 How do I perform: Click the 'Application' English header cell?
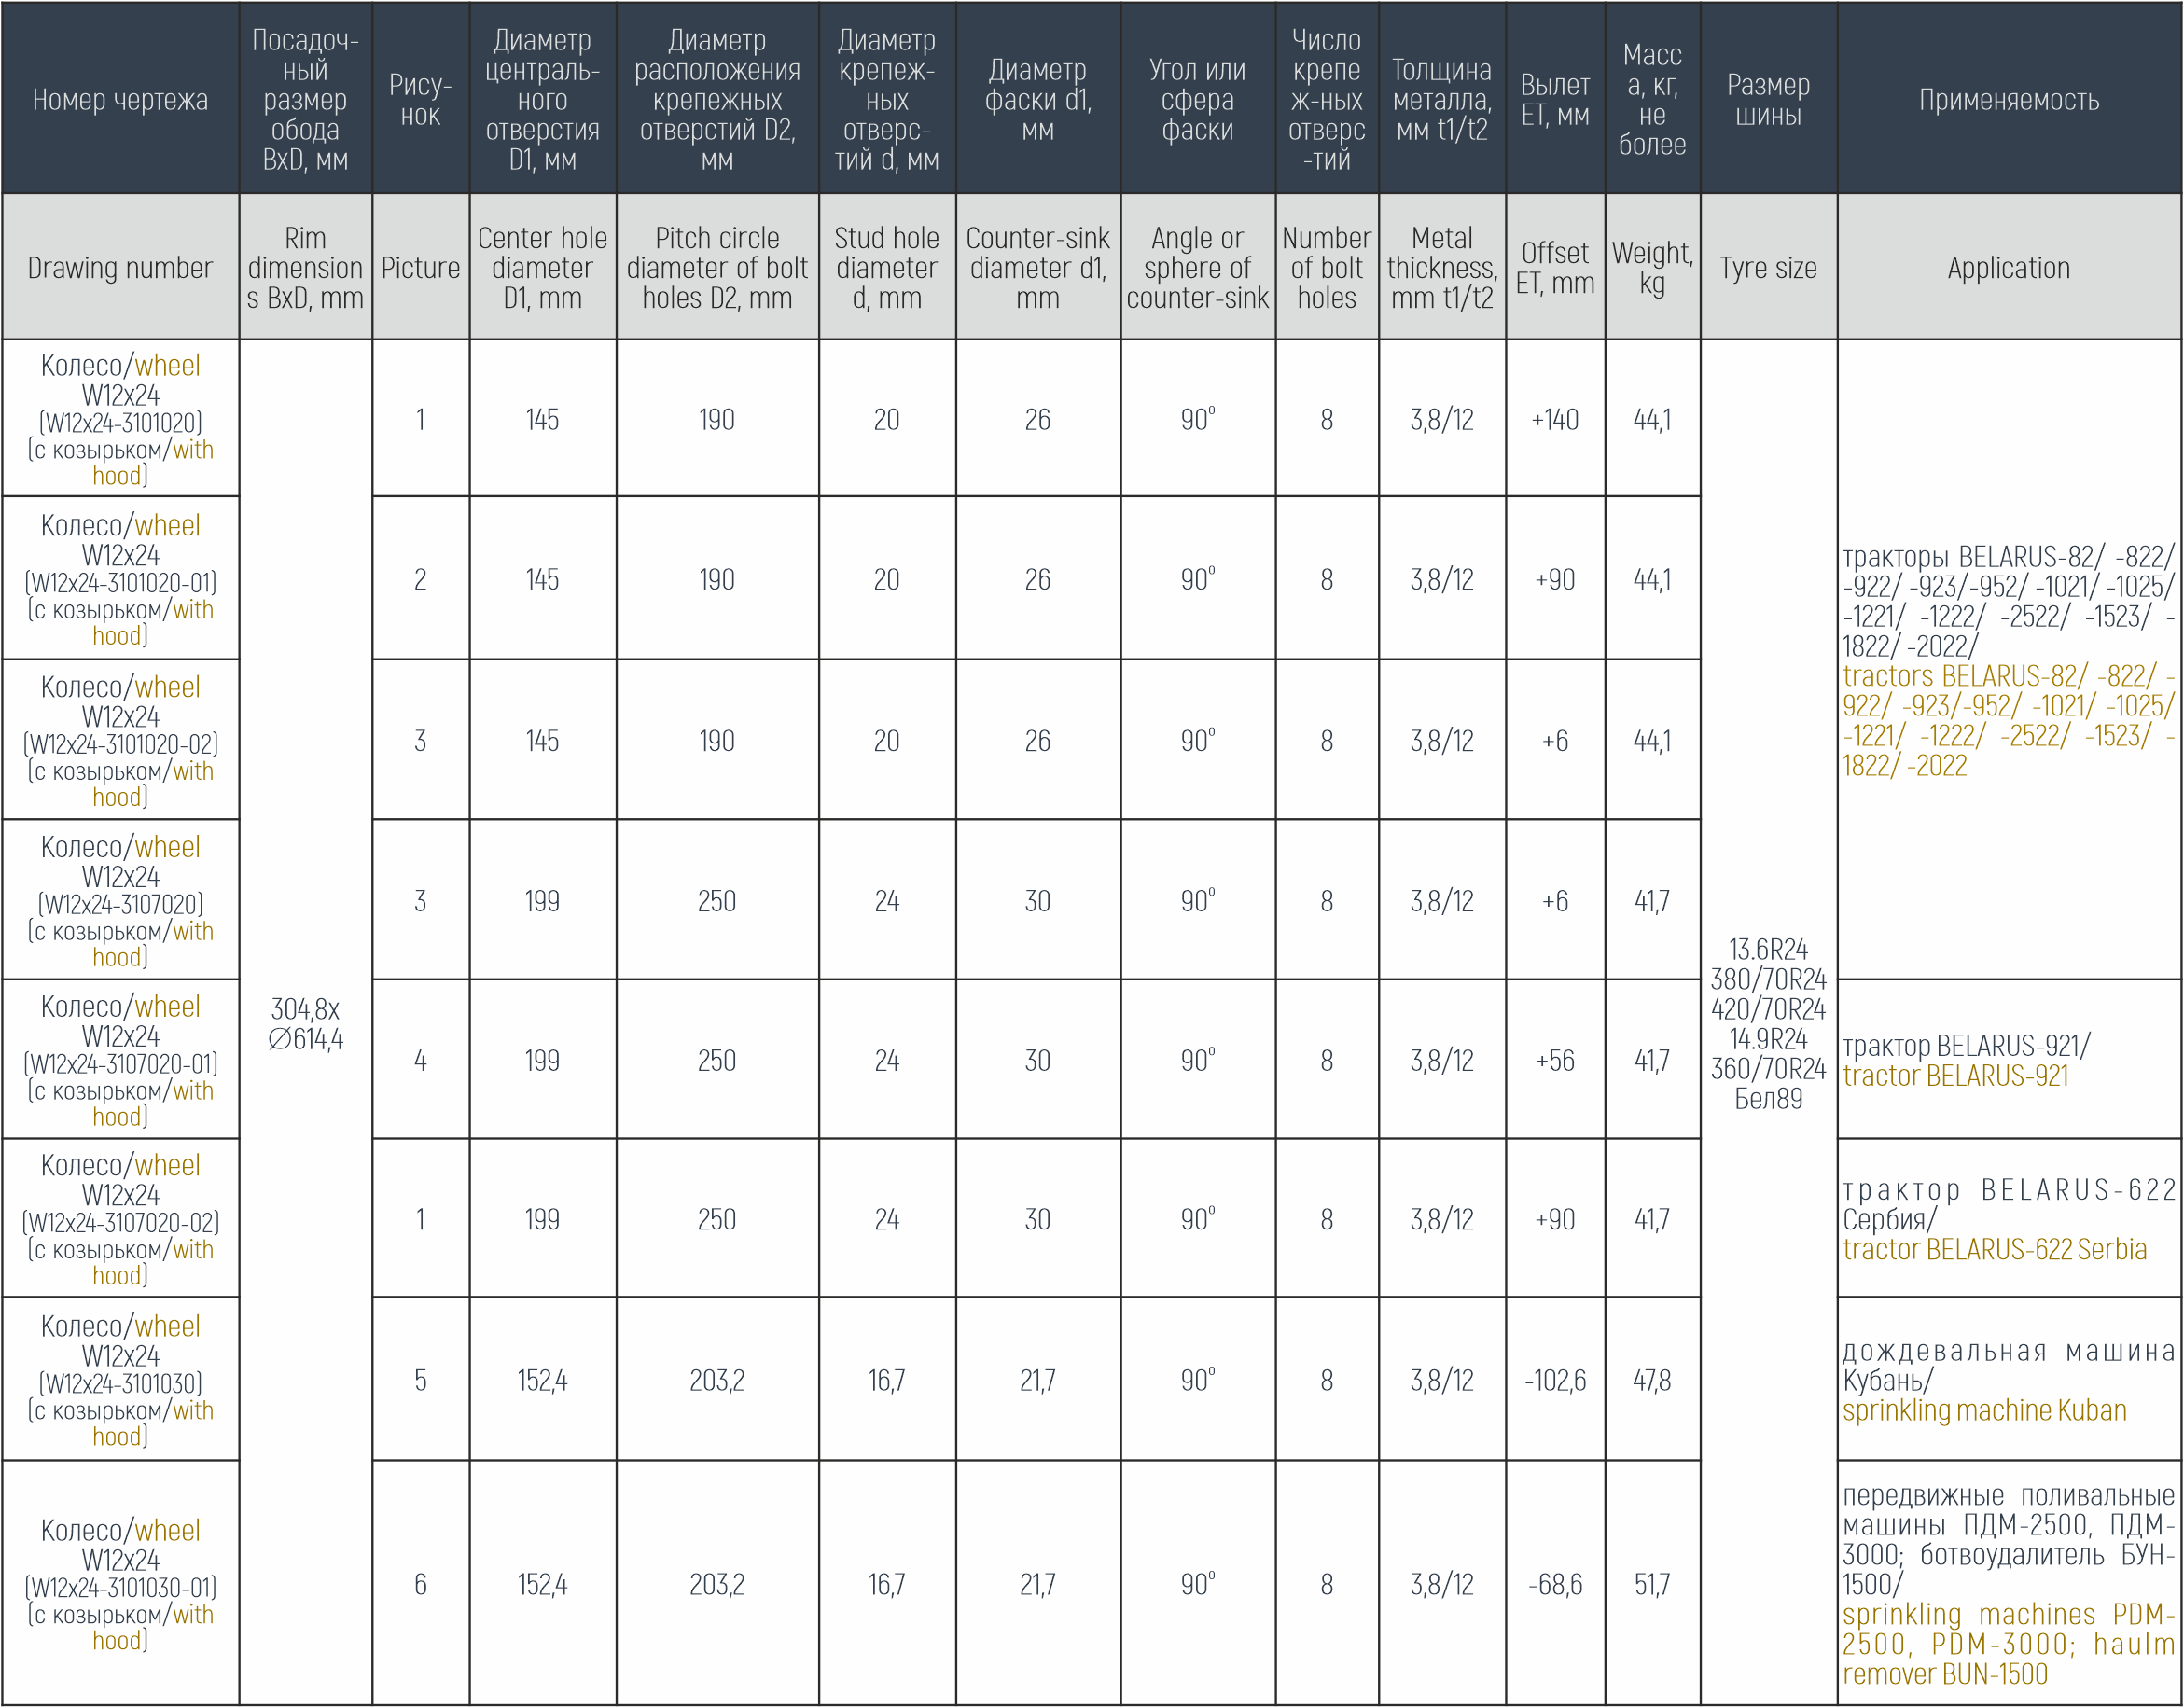point(2008,268)
